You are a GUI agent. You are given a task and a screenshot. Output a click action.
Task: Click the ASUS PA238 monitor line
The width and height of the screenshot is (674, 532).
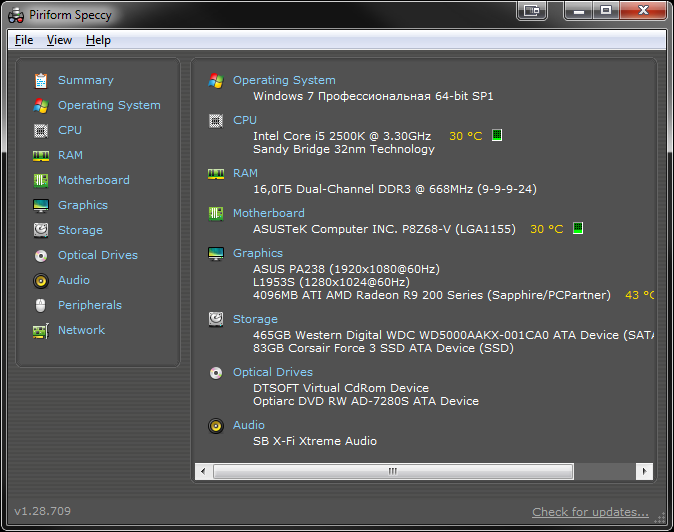(346, 269)
